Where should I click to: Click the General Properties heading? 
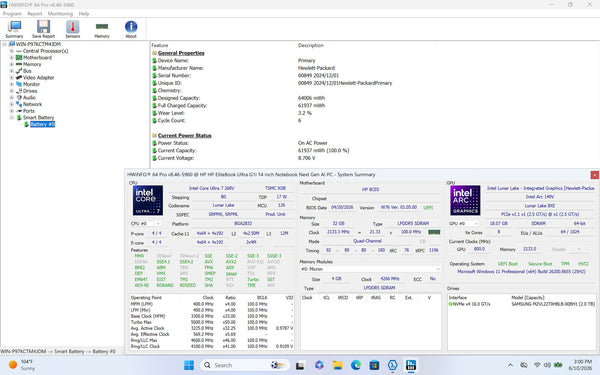pyautogui.click(x=181, y=53)
